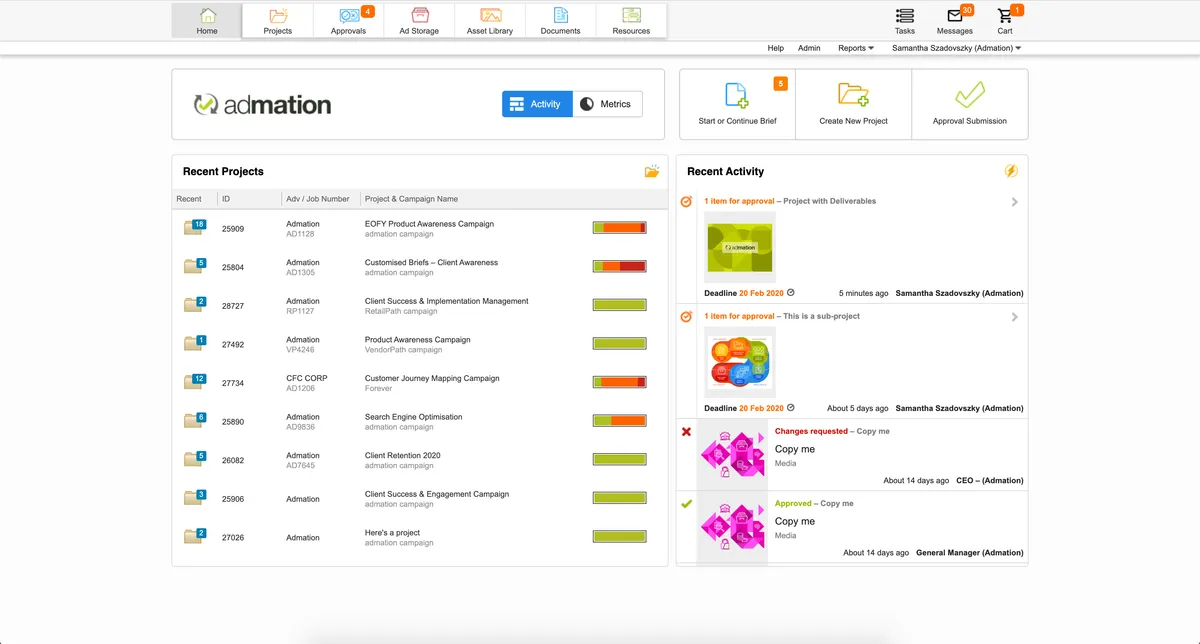Screen dimensions: 1200x644
Task: Click the progress bar for project 25909
Action: 619,228
